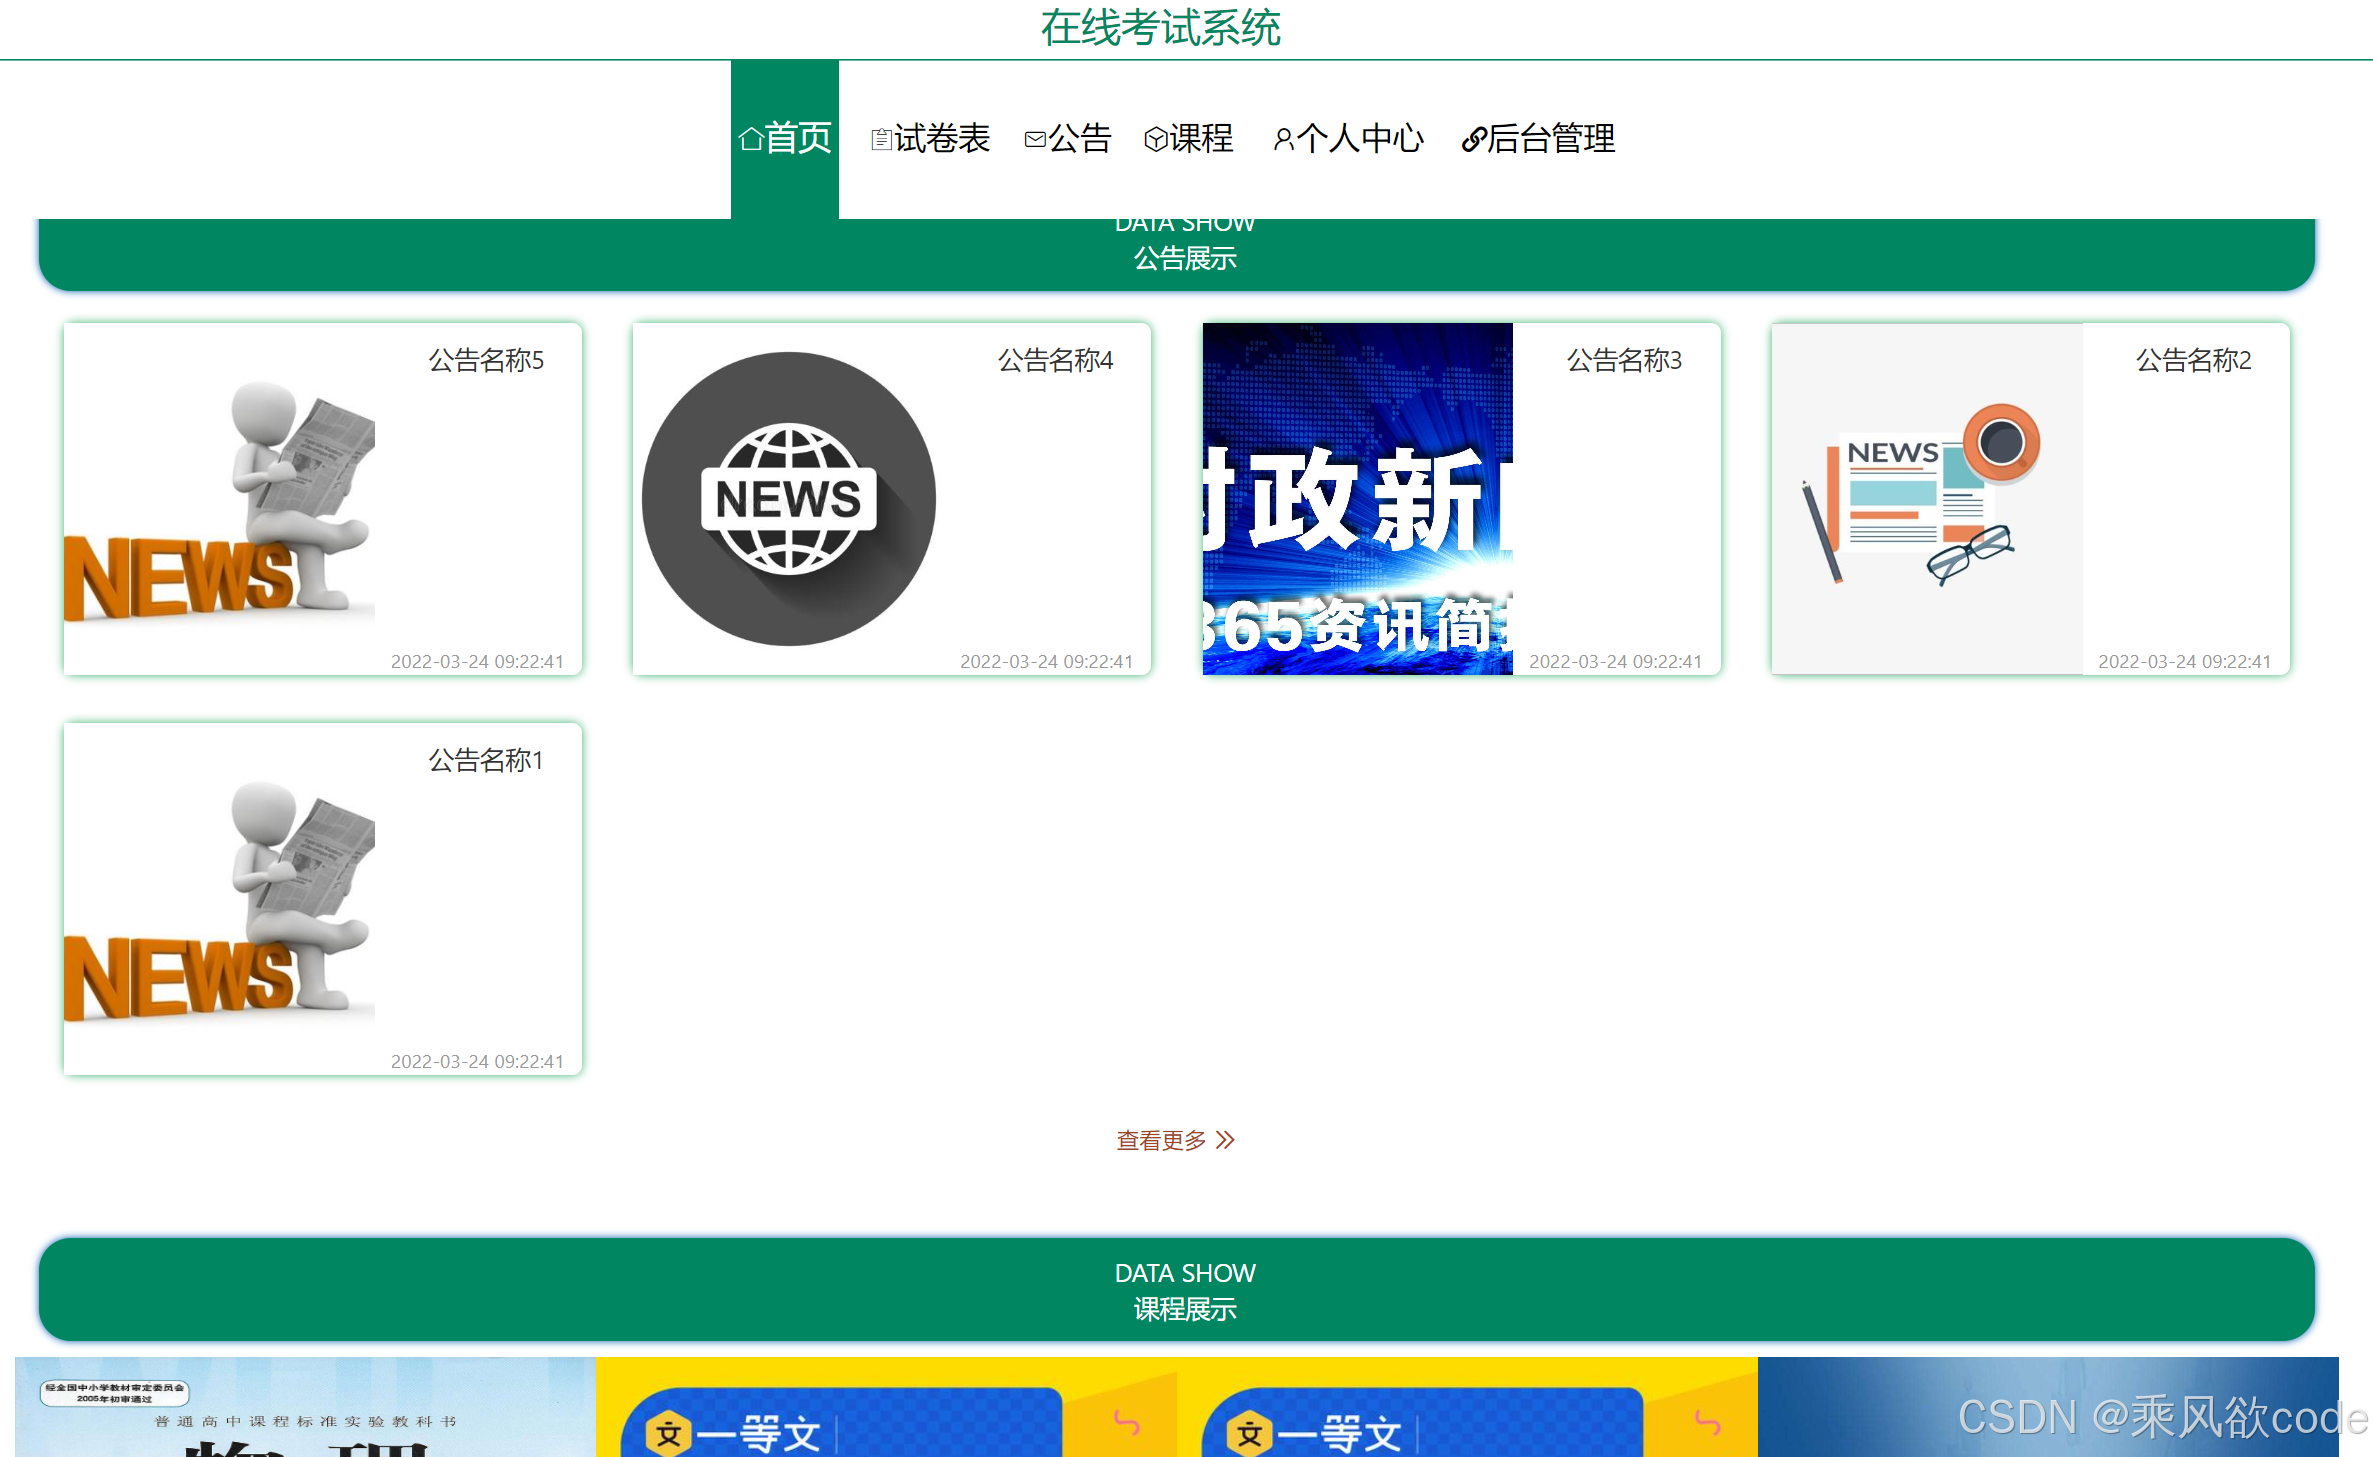Open announcement titled 公告名称4
The width and height of the screenshot is (2373, 1457).
[x=1055, y=360]
